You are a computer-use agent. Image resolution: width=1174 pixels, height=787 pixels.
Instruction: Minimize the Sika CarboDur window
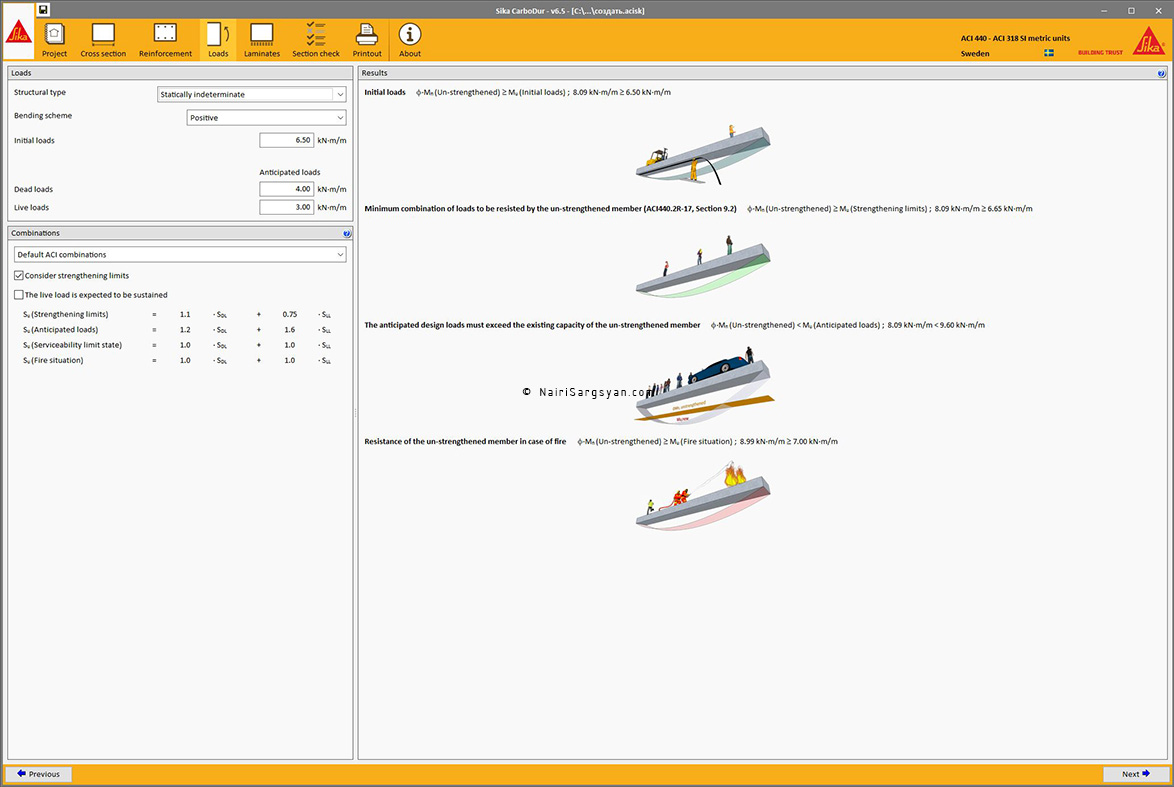pos(1104,10)
